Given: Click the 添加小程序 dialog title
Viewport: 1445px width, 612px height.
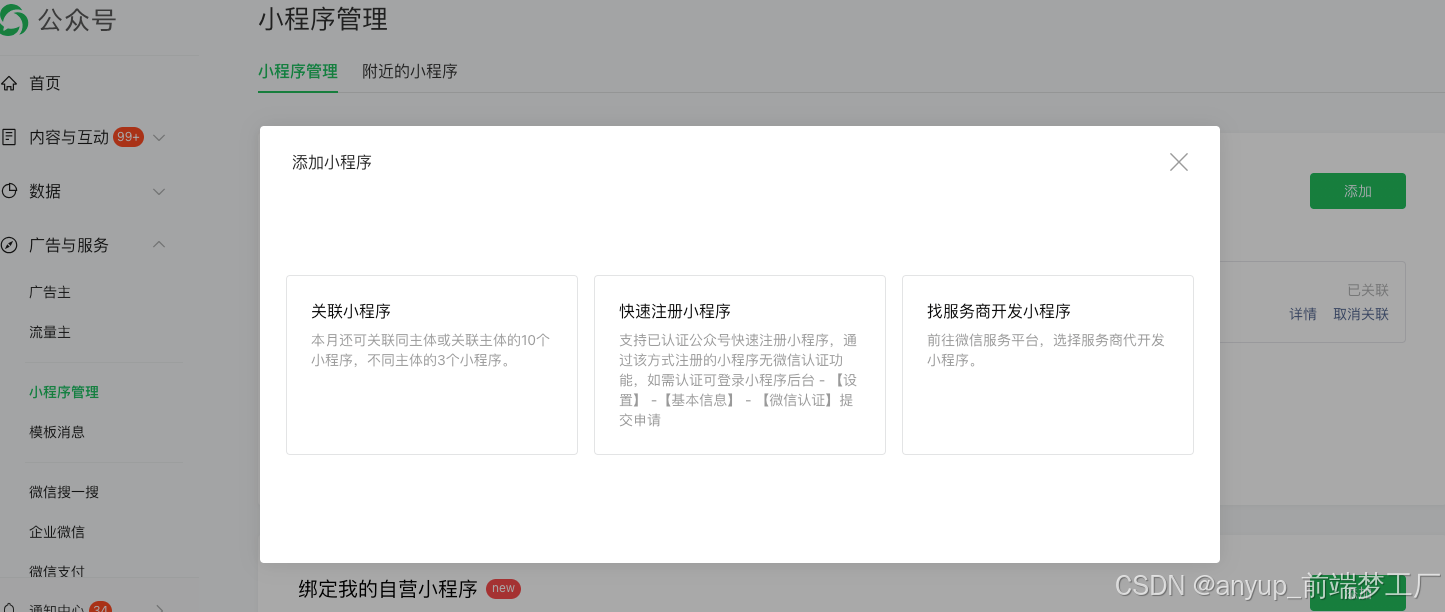Looking at the screenshot, I should coord(332,162).
